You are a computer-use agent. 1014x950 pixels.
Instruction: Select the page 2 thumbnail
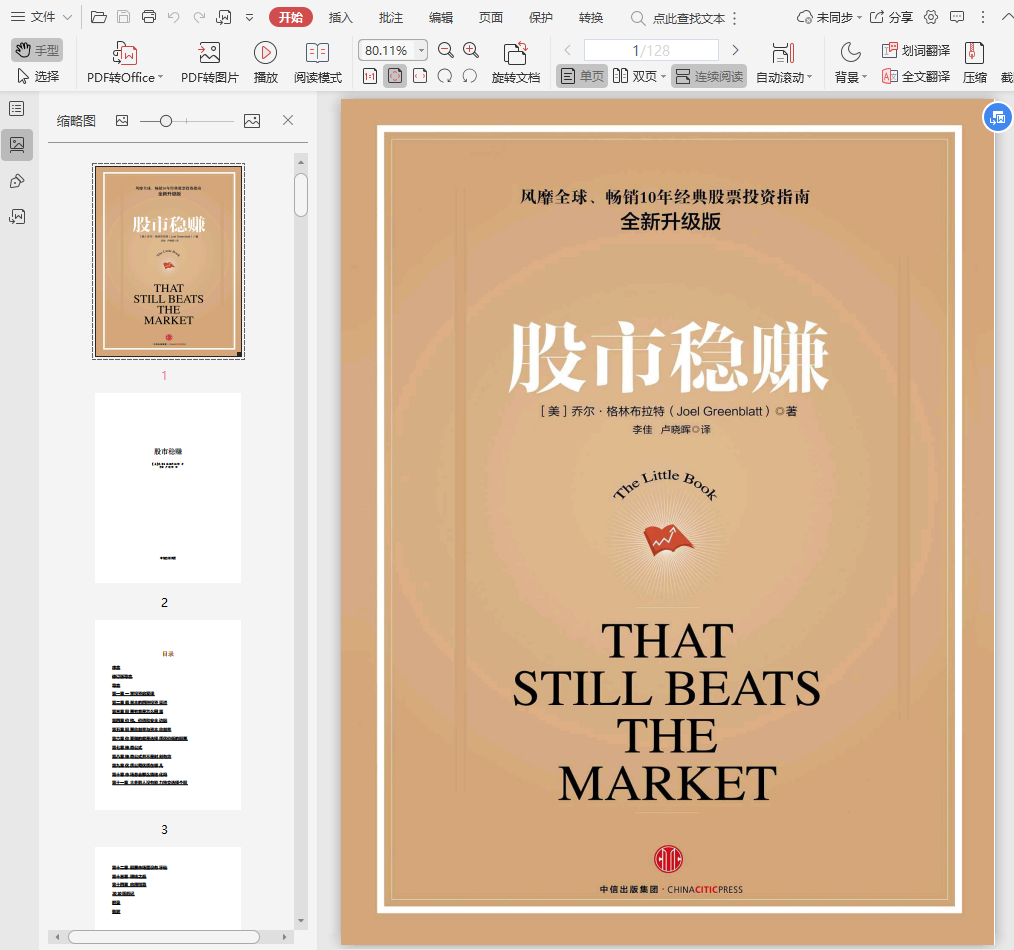(x=168, y=488)
